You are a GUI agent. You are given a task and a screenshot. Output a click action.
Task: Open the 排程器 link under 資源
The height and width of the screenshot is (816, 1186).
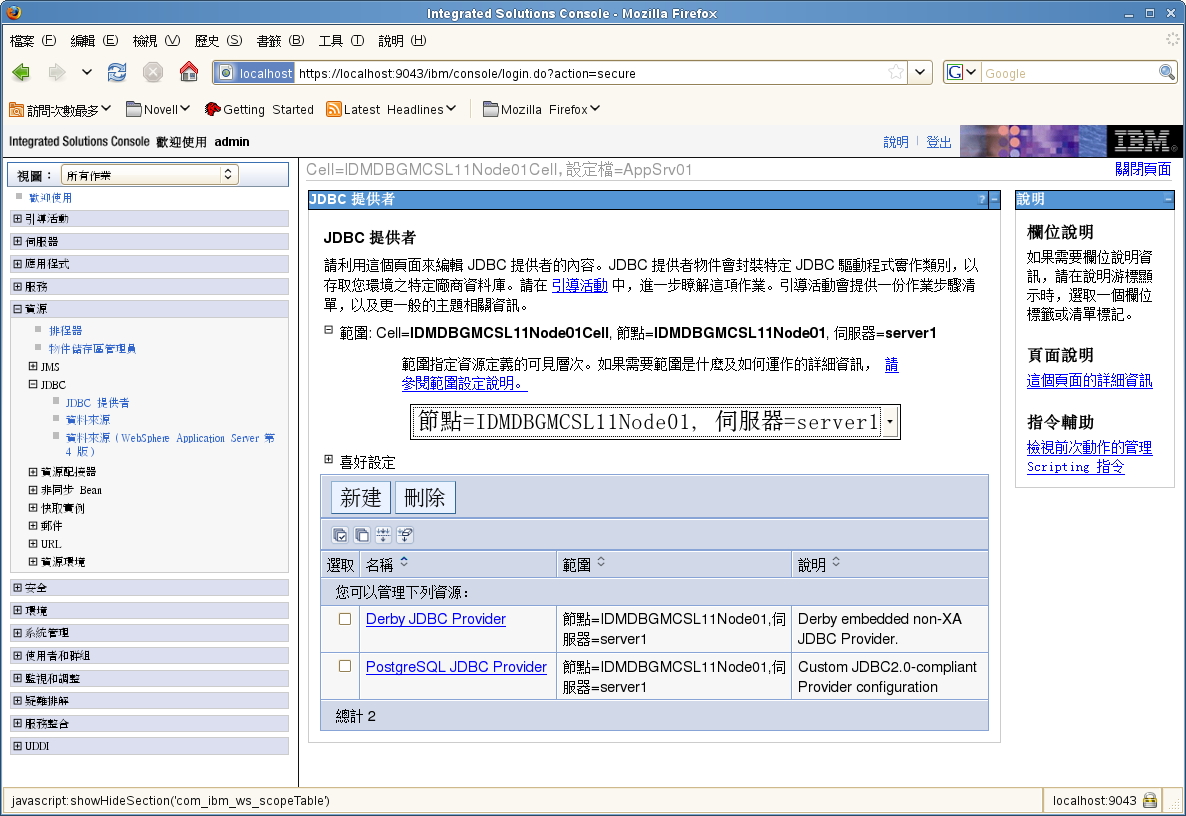coord(65,330)
